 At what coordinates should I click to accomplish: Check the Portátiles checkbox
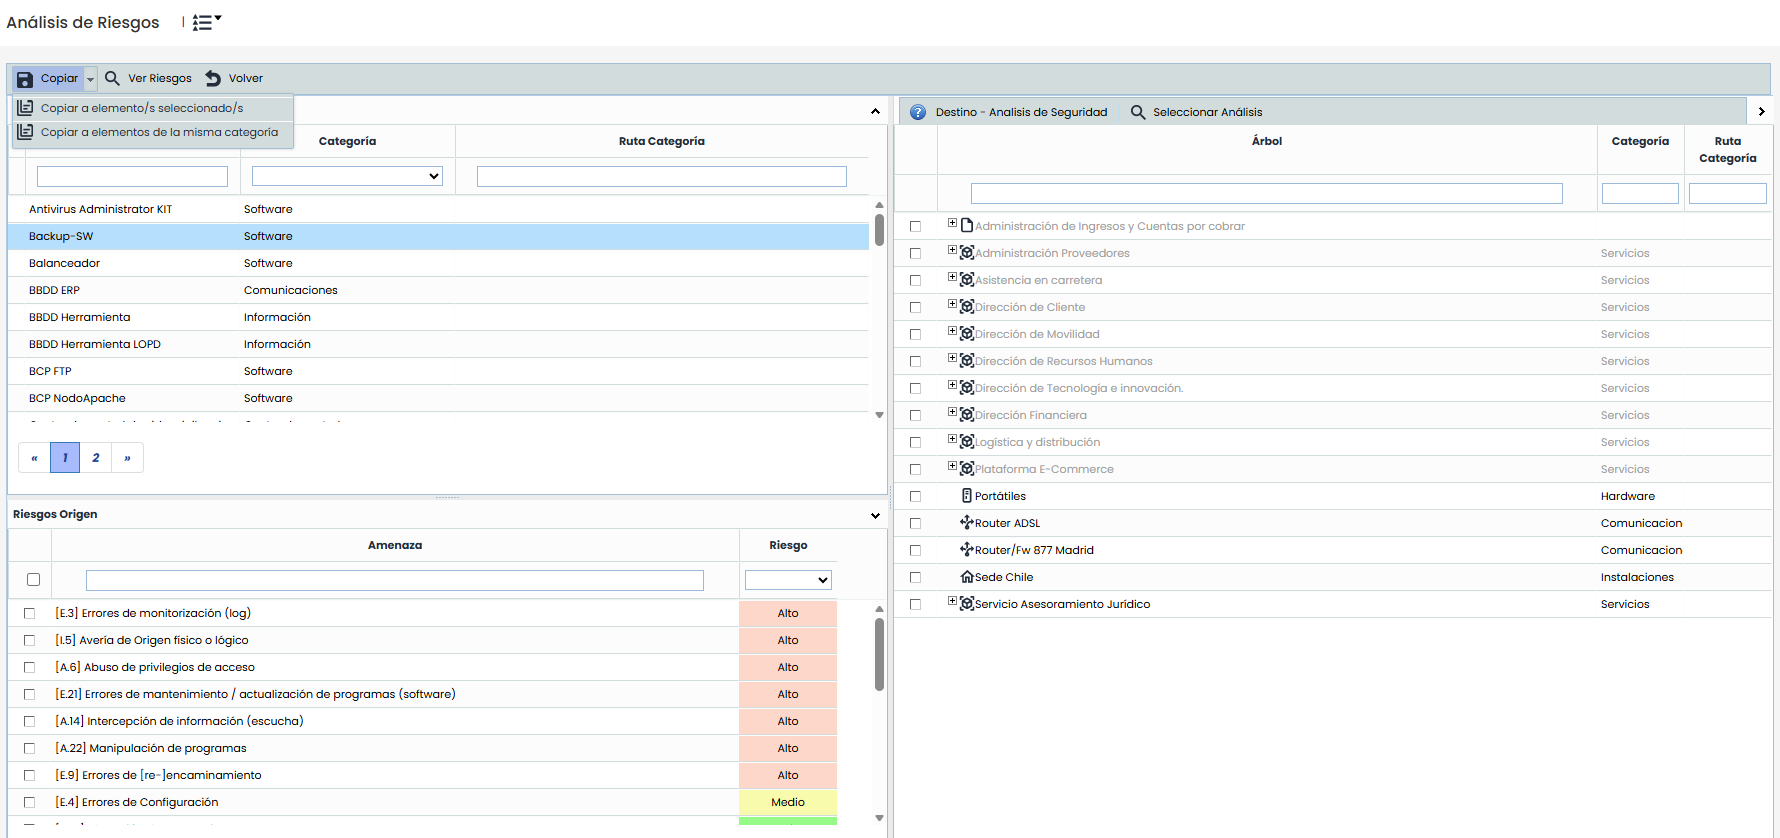(x=915, y=496)
